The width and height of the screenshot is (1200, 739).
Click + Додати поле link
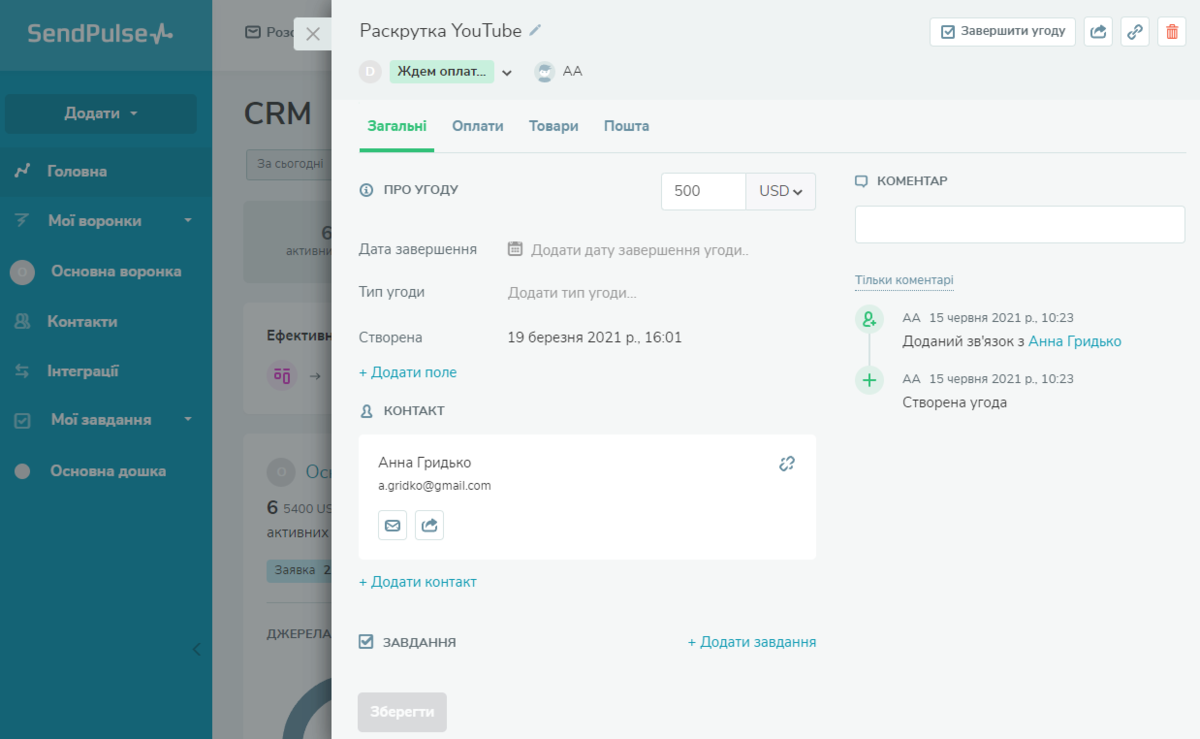pos(408,372)
